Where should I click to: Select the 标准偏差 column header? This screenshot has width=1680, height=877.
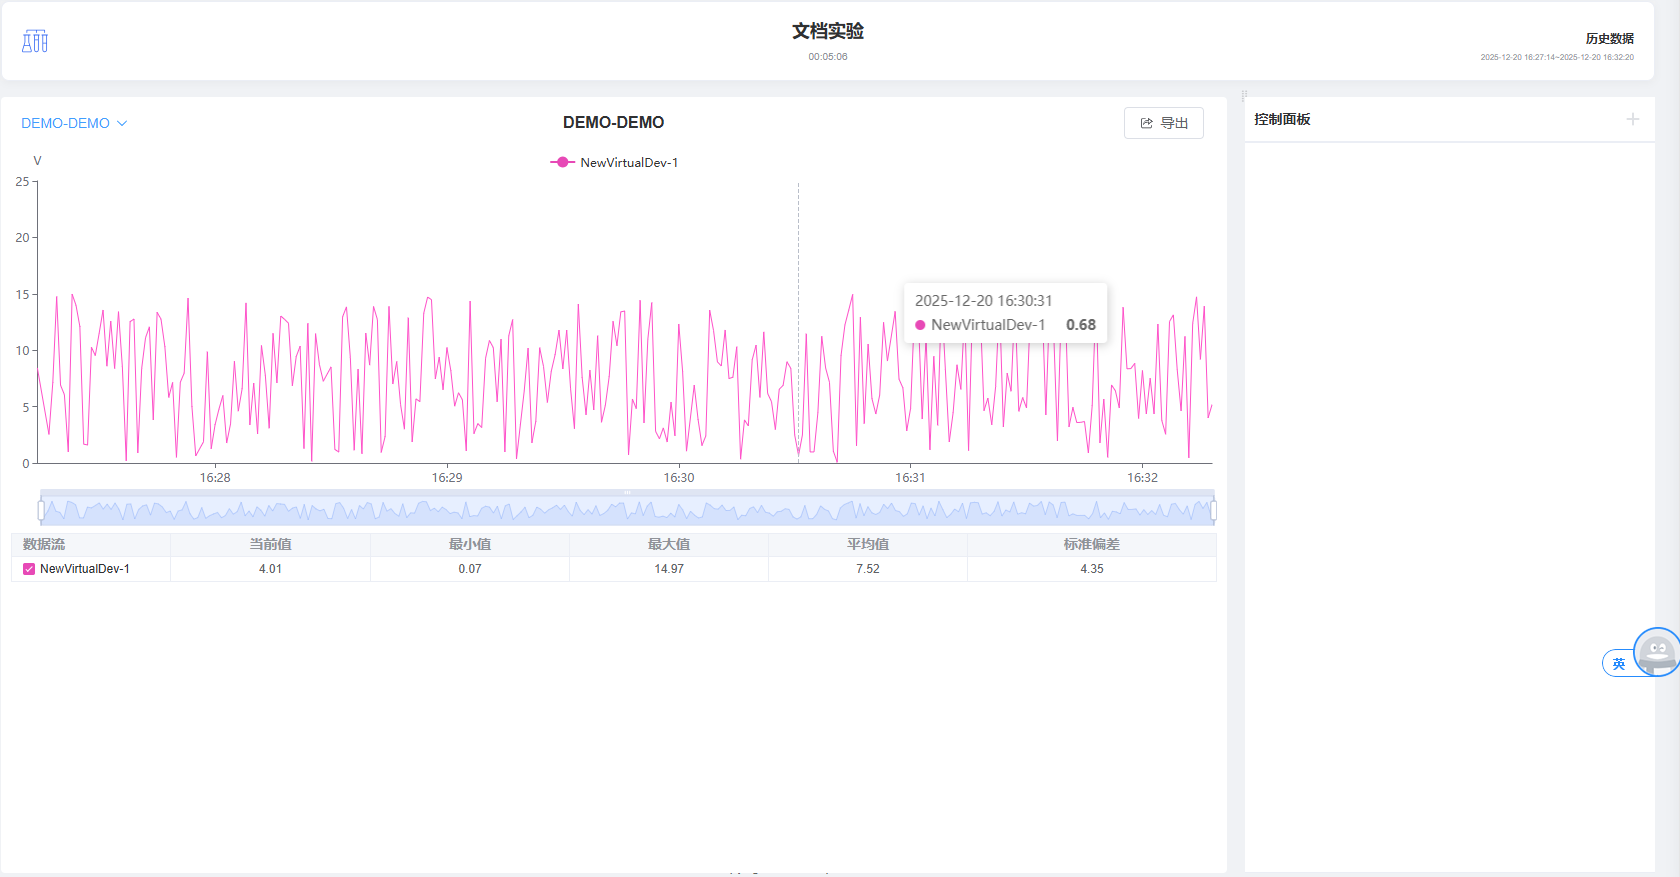[x=1091, y=544]
